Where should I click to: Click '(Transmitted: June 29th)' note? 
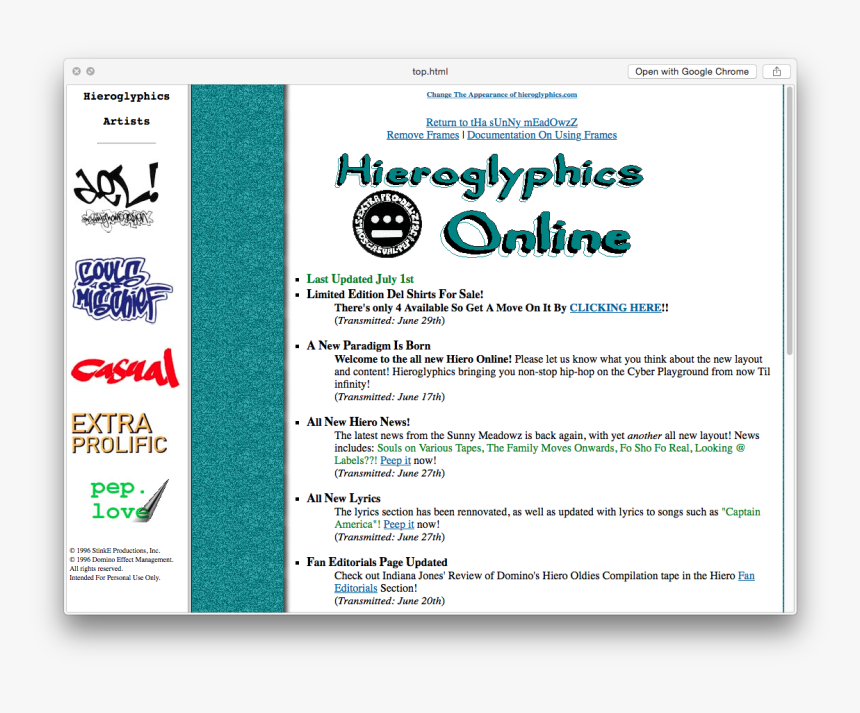coord(389,320)
